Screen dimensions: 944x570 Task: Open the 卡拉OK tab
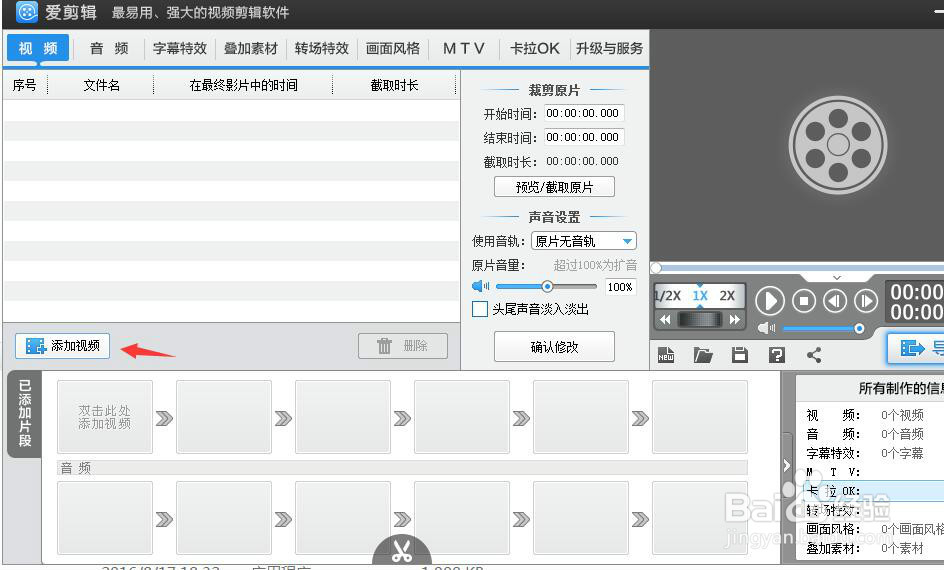[535, 48]
